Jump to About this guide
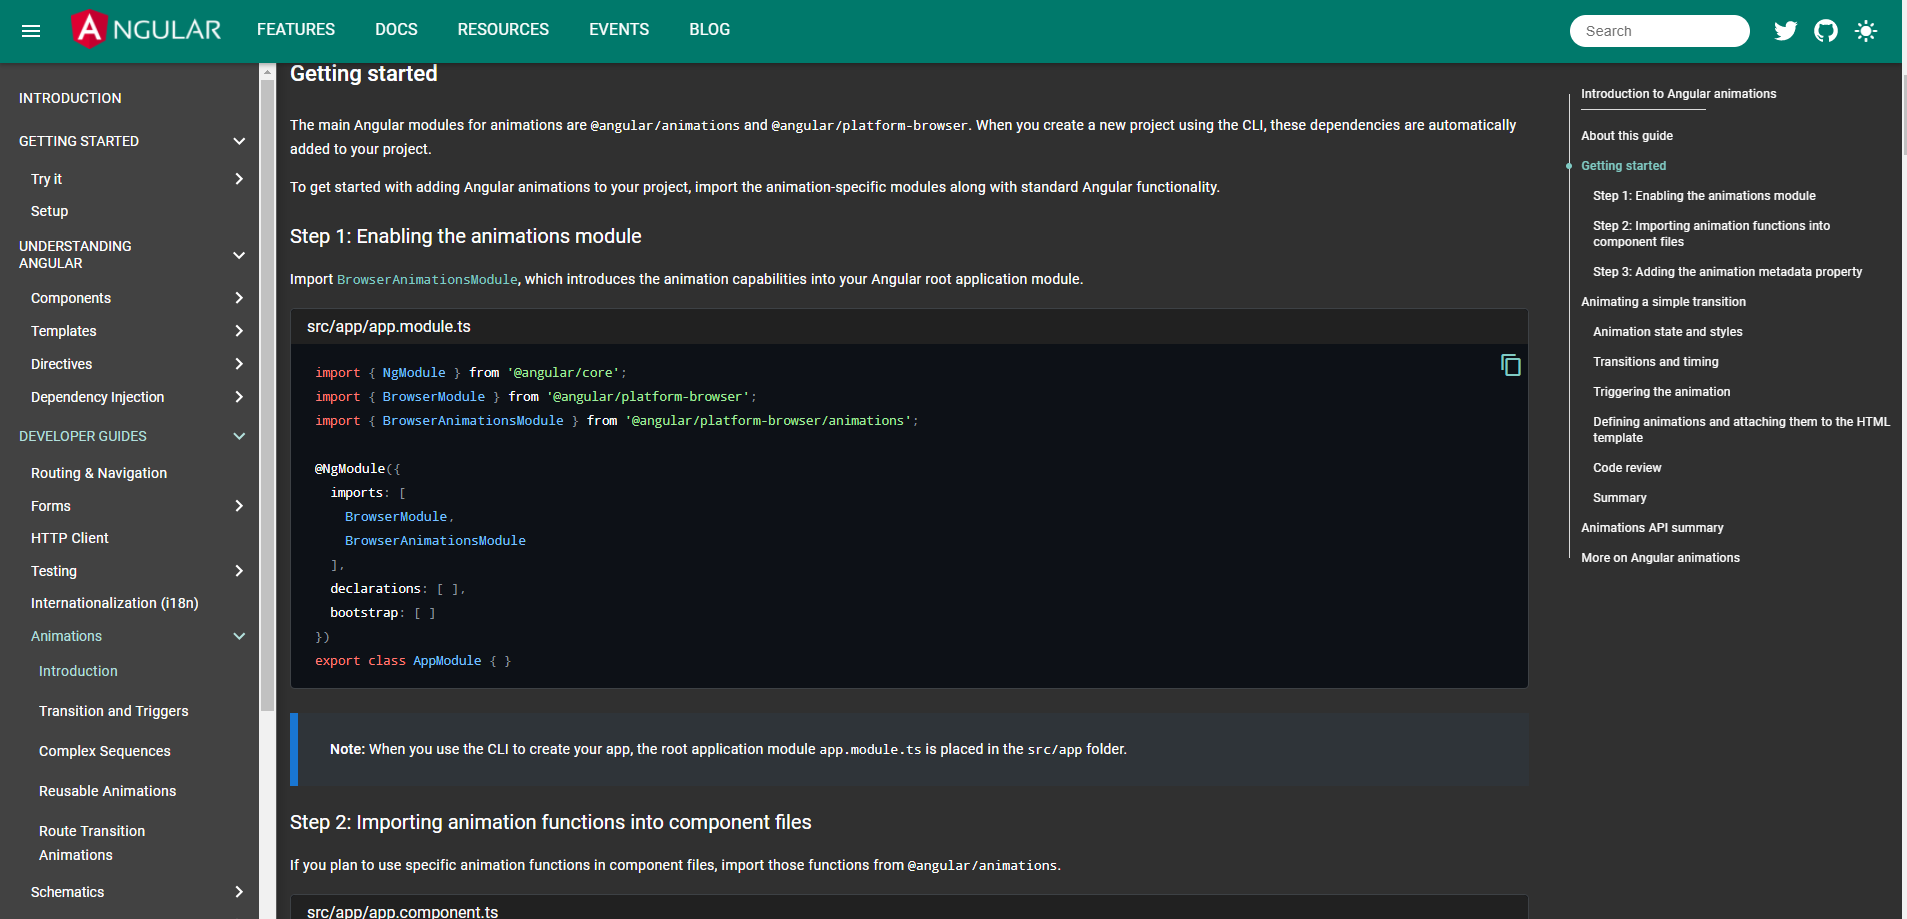This screenshot has height=919, width=1907. (x=1627, y=136)
